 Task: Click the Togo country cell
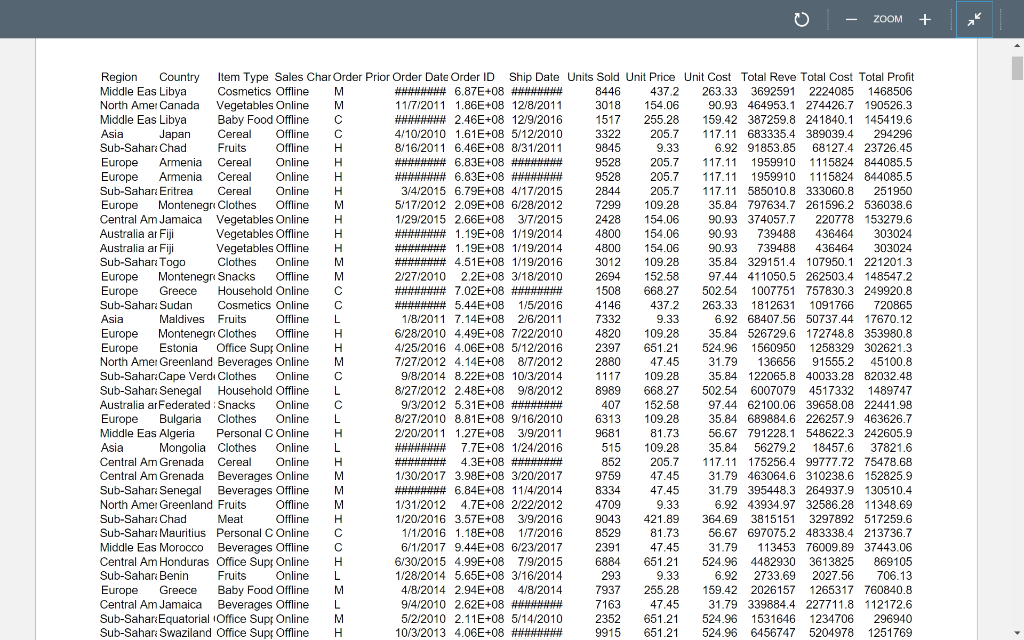pos(172,263)
